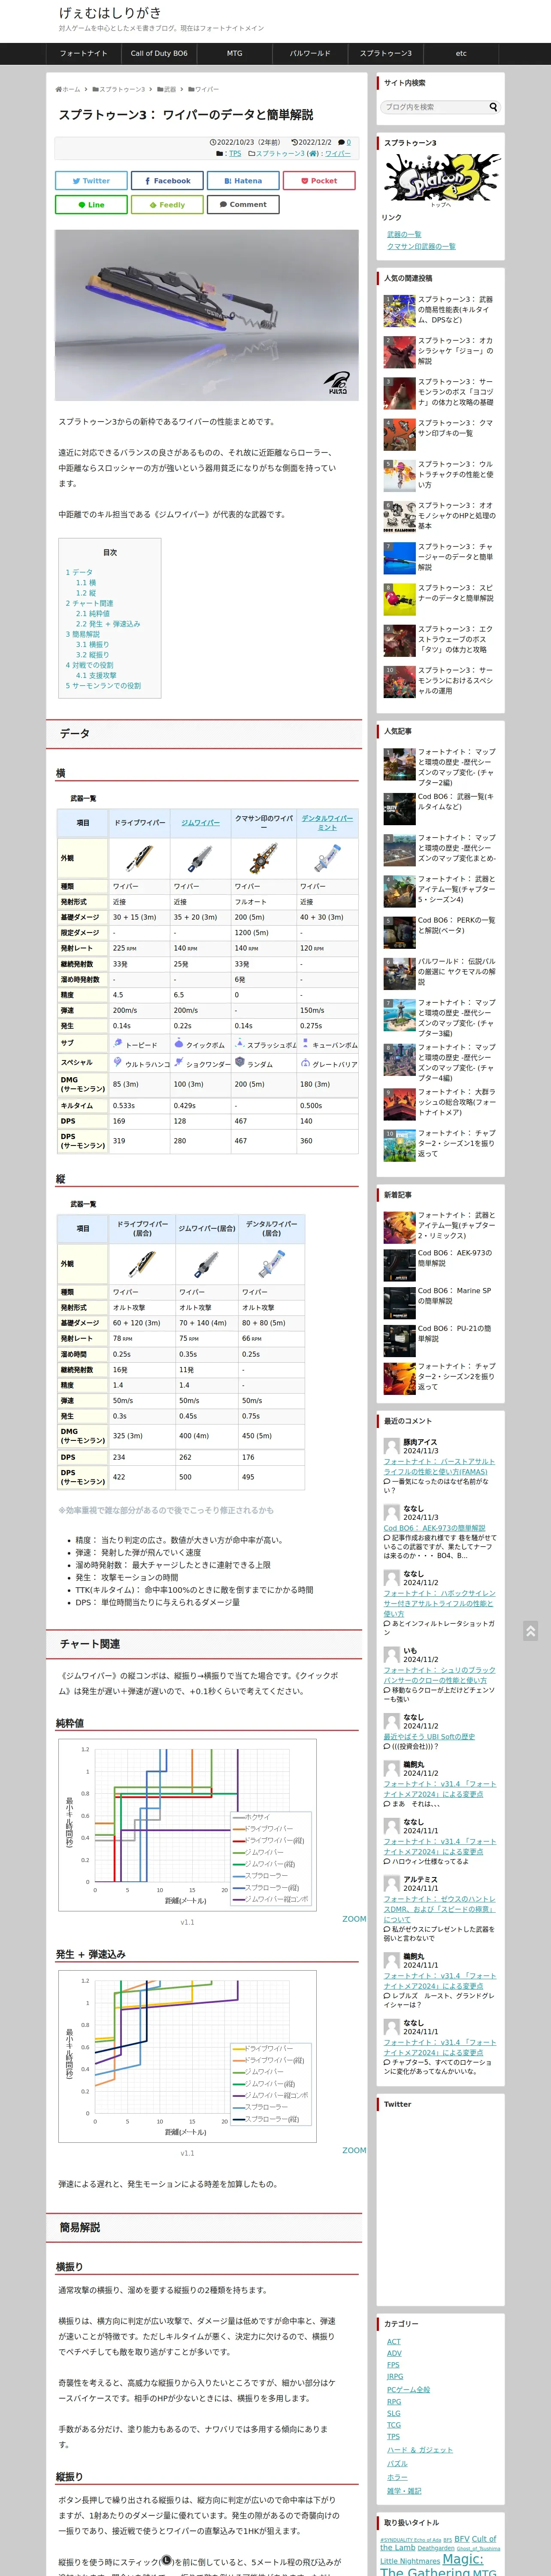Click the ジムワイパー header link in the table
The width and height of the screenshot is (551, 2576).
[x=200, y=823]
